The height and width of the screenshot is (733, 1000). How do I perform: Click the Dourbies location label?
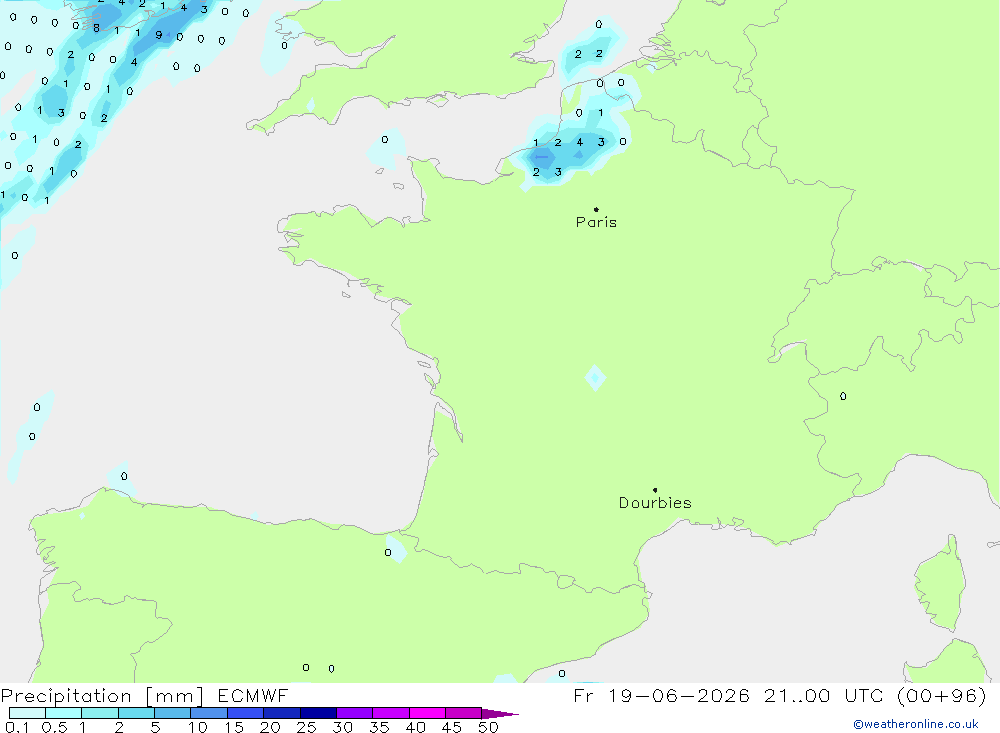click(x=655, y=503)
